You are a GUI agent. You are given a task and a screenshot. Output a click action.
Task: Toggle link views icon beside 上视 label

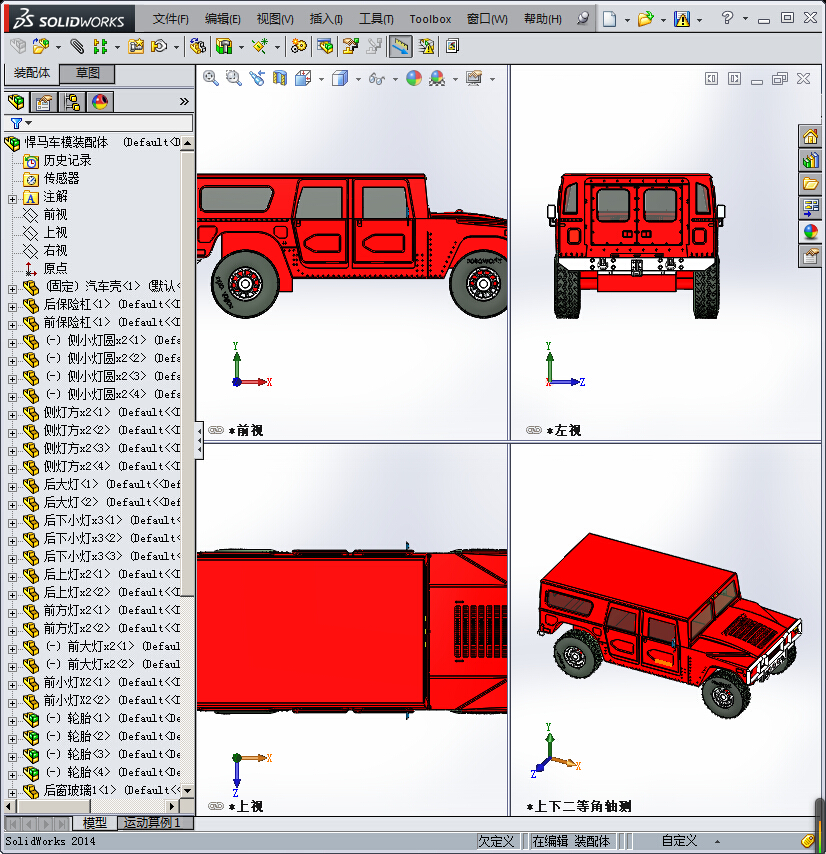[216, 806]
